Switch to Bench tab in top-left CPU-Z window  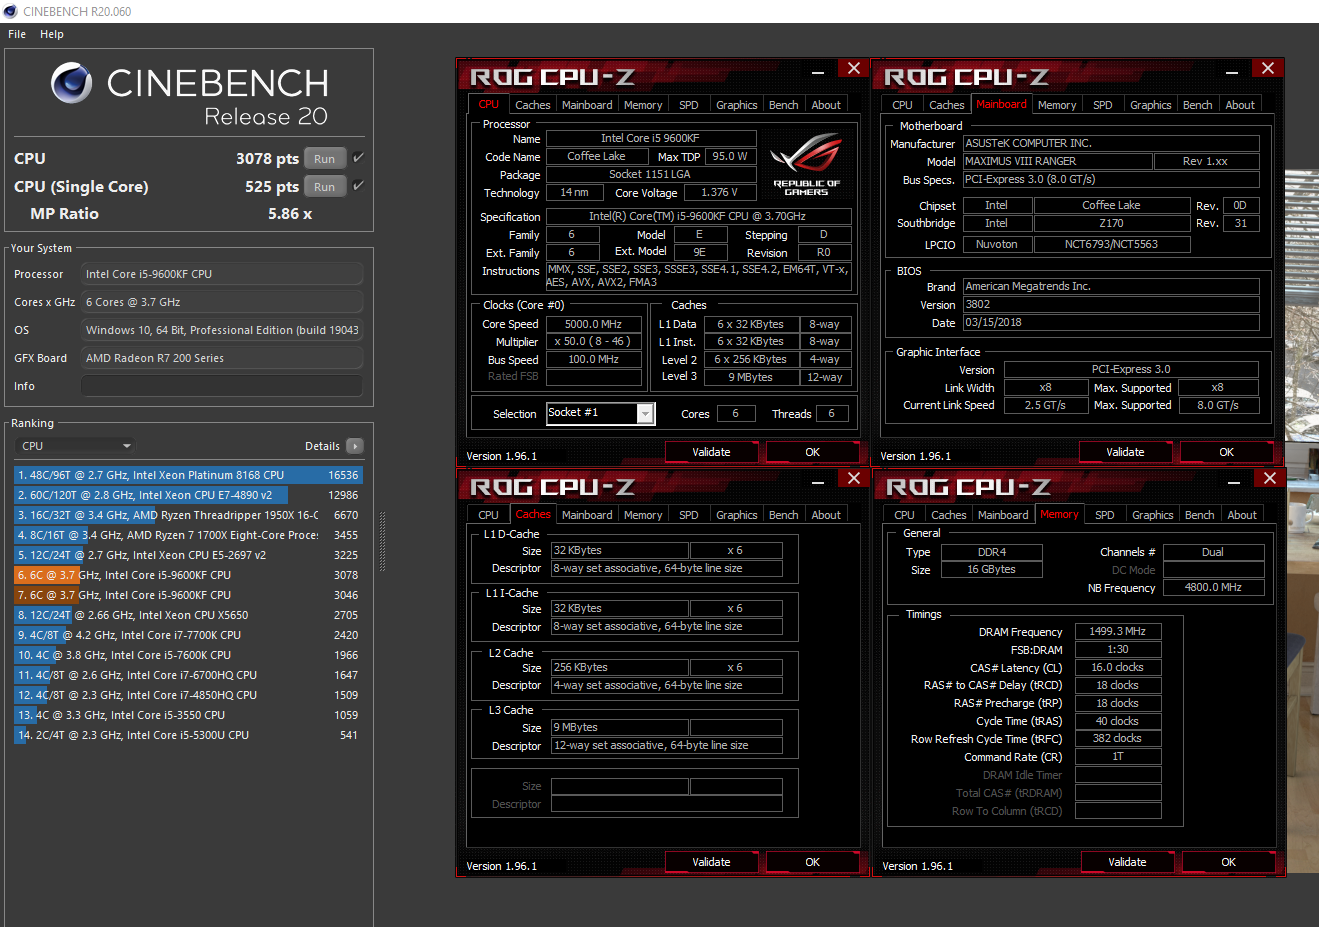tap(784, 105)
